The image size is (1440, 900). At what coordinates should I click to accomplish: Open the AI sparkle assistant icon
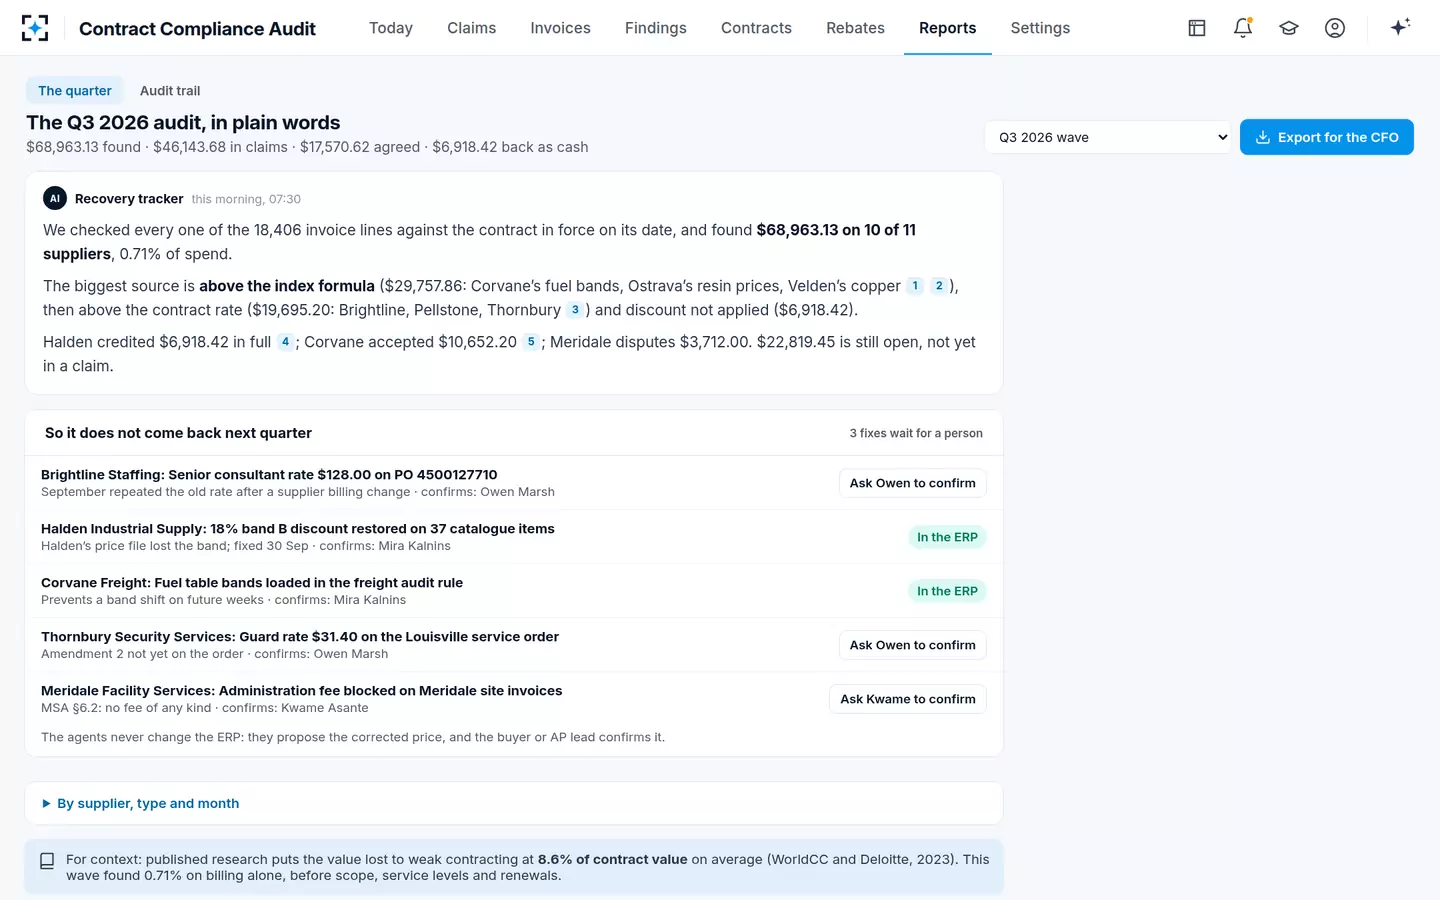1400,27
